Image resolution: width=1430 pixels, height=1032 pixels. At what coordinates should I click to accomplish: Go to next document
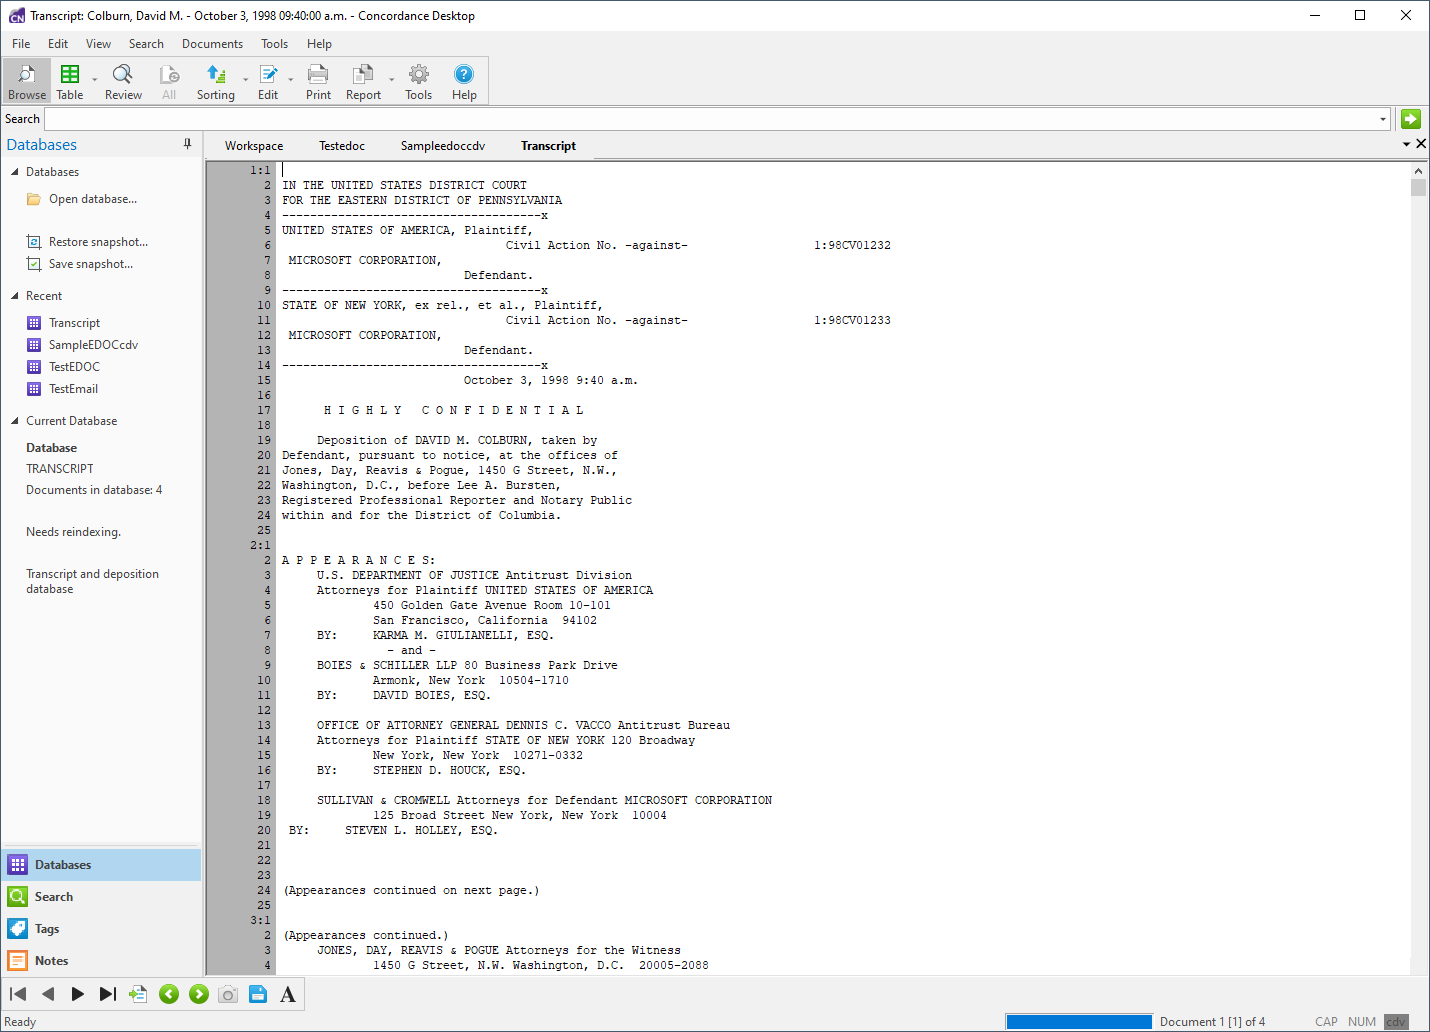tap(77, 994)
